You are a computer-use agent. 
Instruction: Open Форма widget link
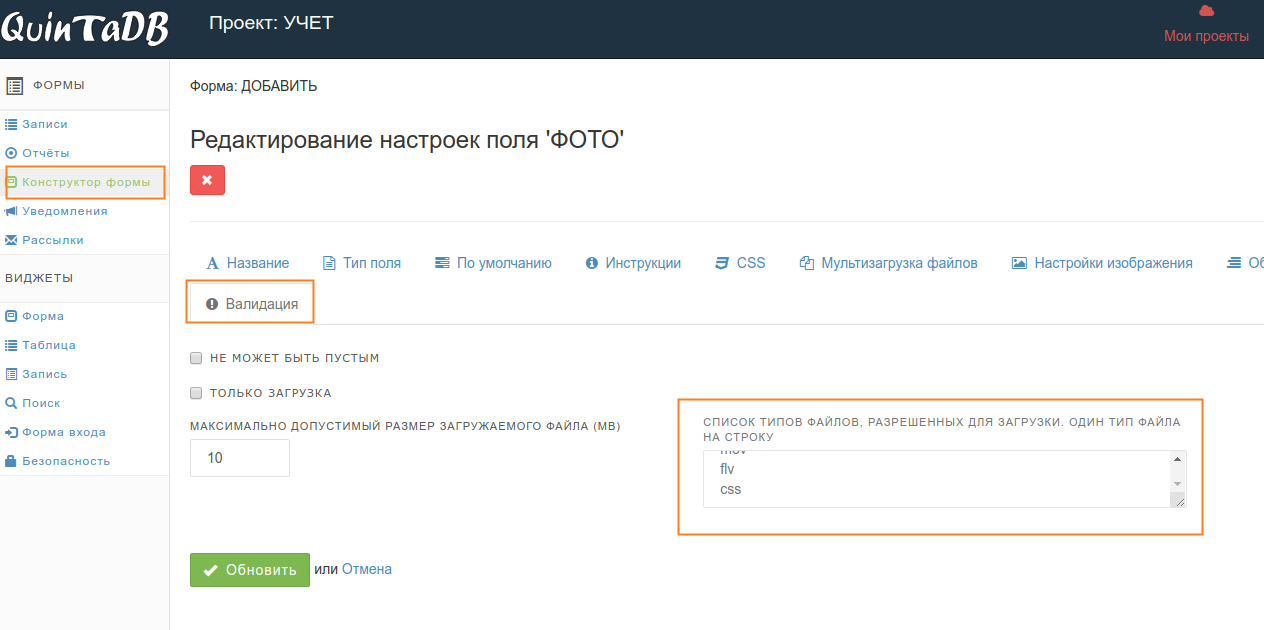tap(43, 316)
